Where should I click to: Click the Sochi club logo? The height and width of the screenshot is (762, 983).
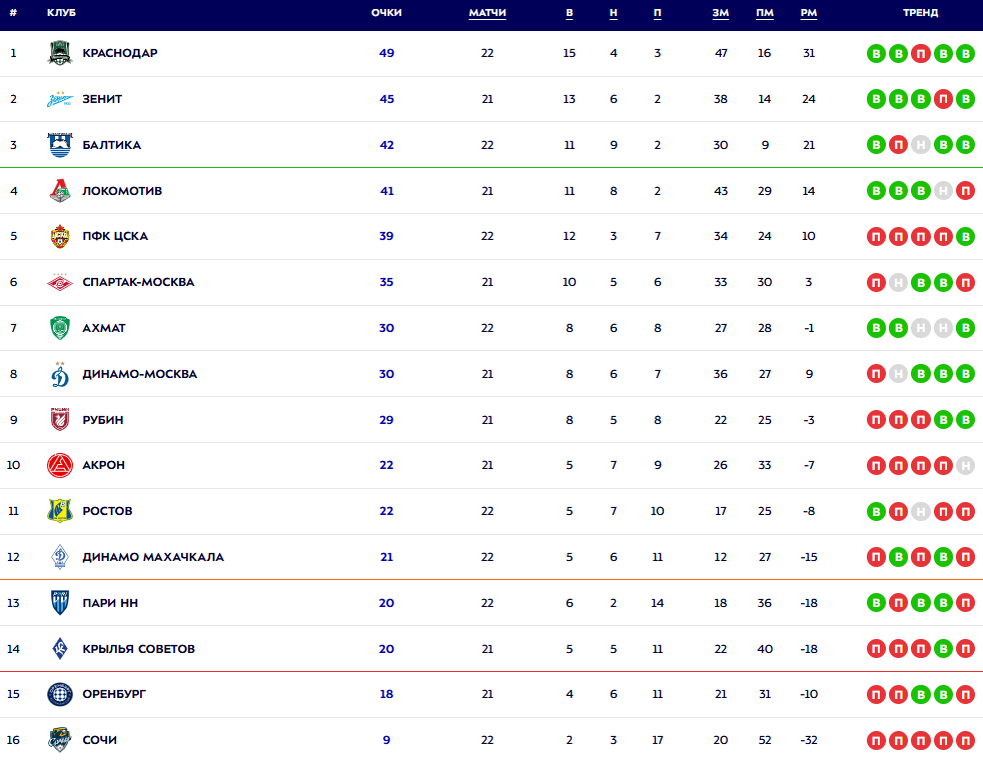pyautogui.click(x=60, y=740)
